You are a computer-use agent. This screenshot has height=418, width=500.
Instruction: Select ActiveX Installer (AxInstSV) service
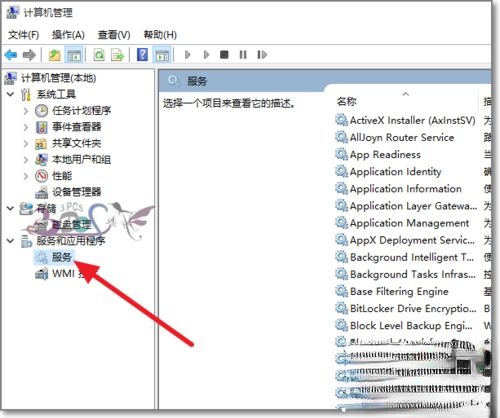412,120
